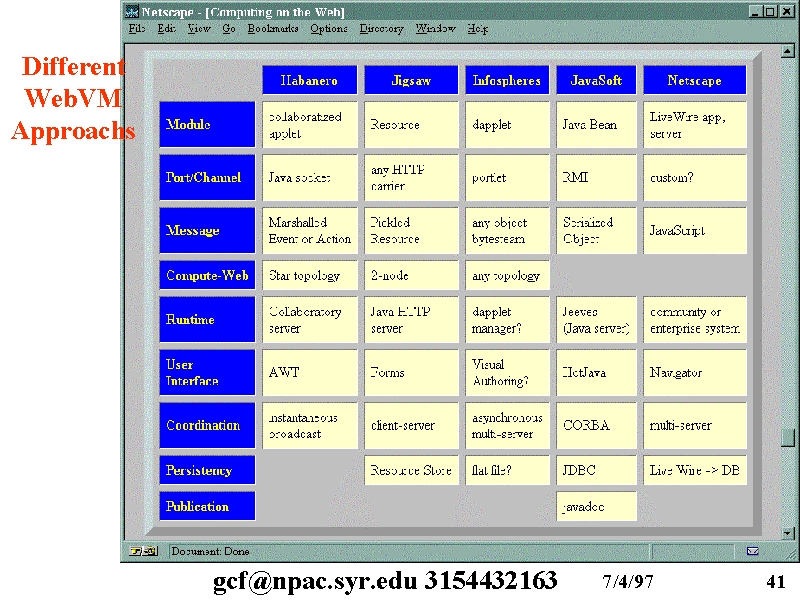
Task: Click the "community or enterprise system" cell
Action: (x=695, y=319)
